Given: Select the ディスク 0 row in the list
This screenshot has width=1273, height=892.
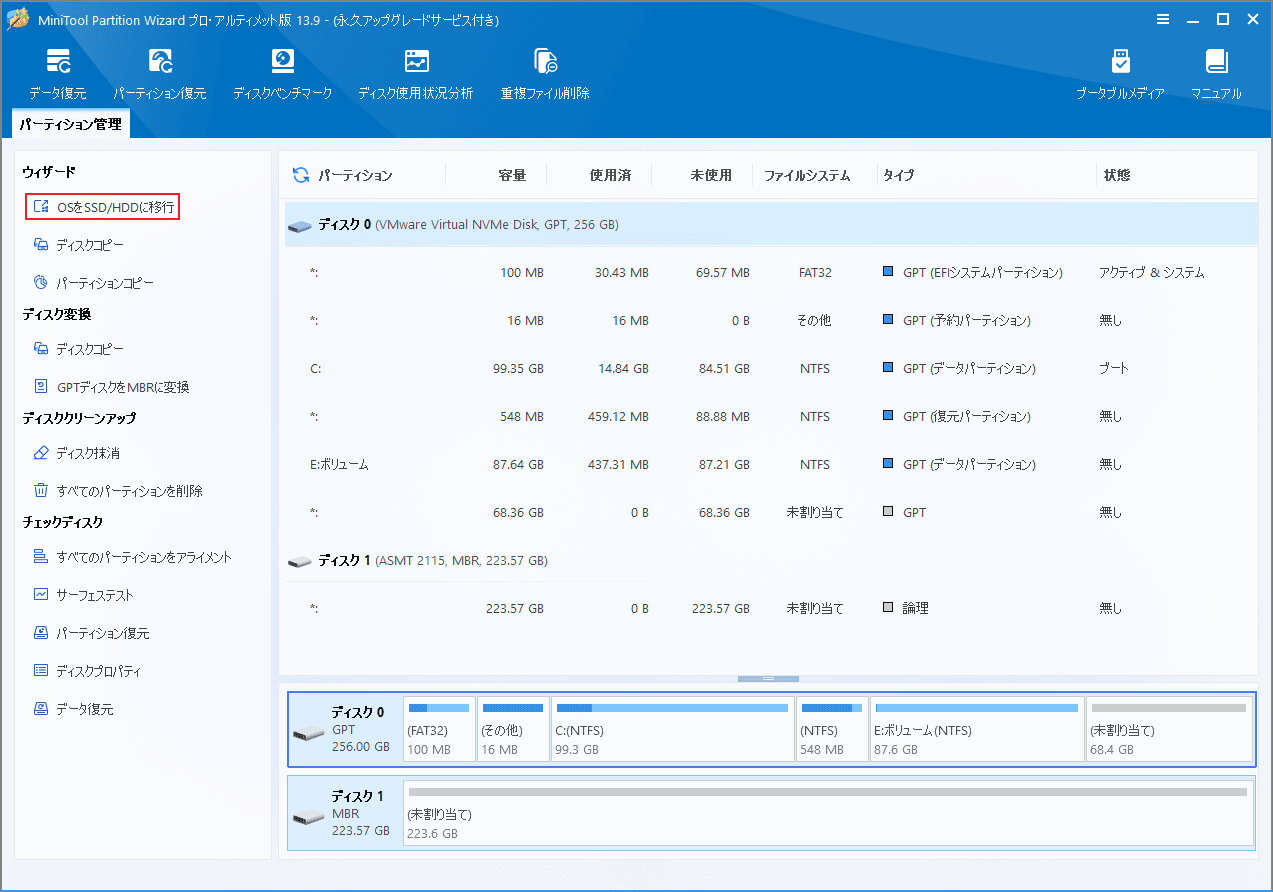Looking at the screenshot, I should 771,225.
